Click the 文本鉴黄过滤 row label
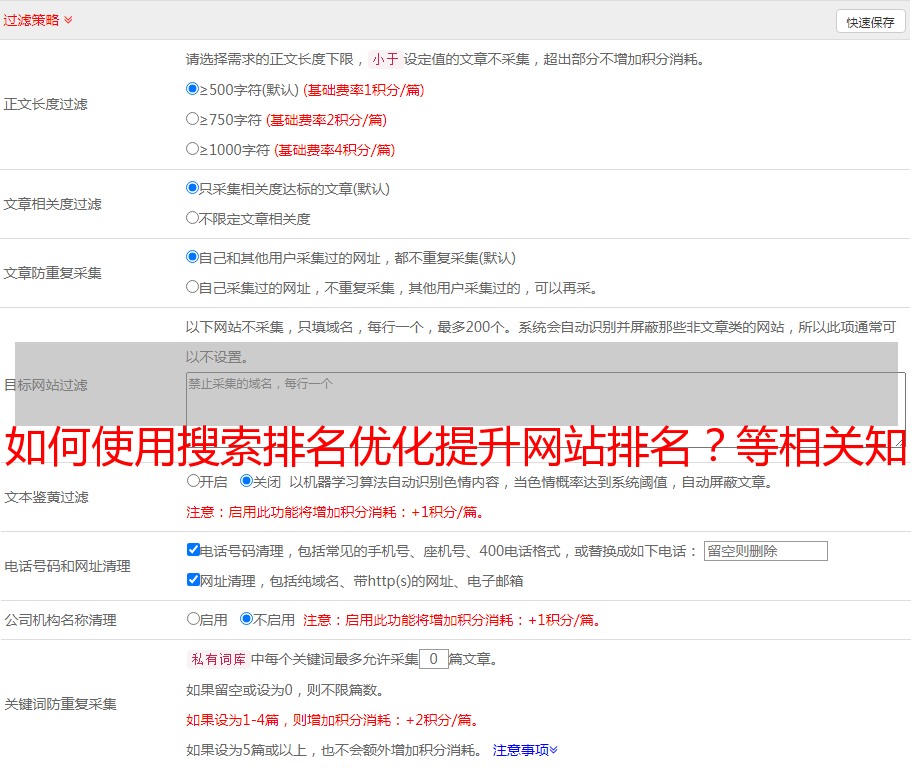Viewport: 912px width, 768px height. [x=47, y=497]
